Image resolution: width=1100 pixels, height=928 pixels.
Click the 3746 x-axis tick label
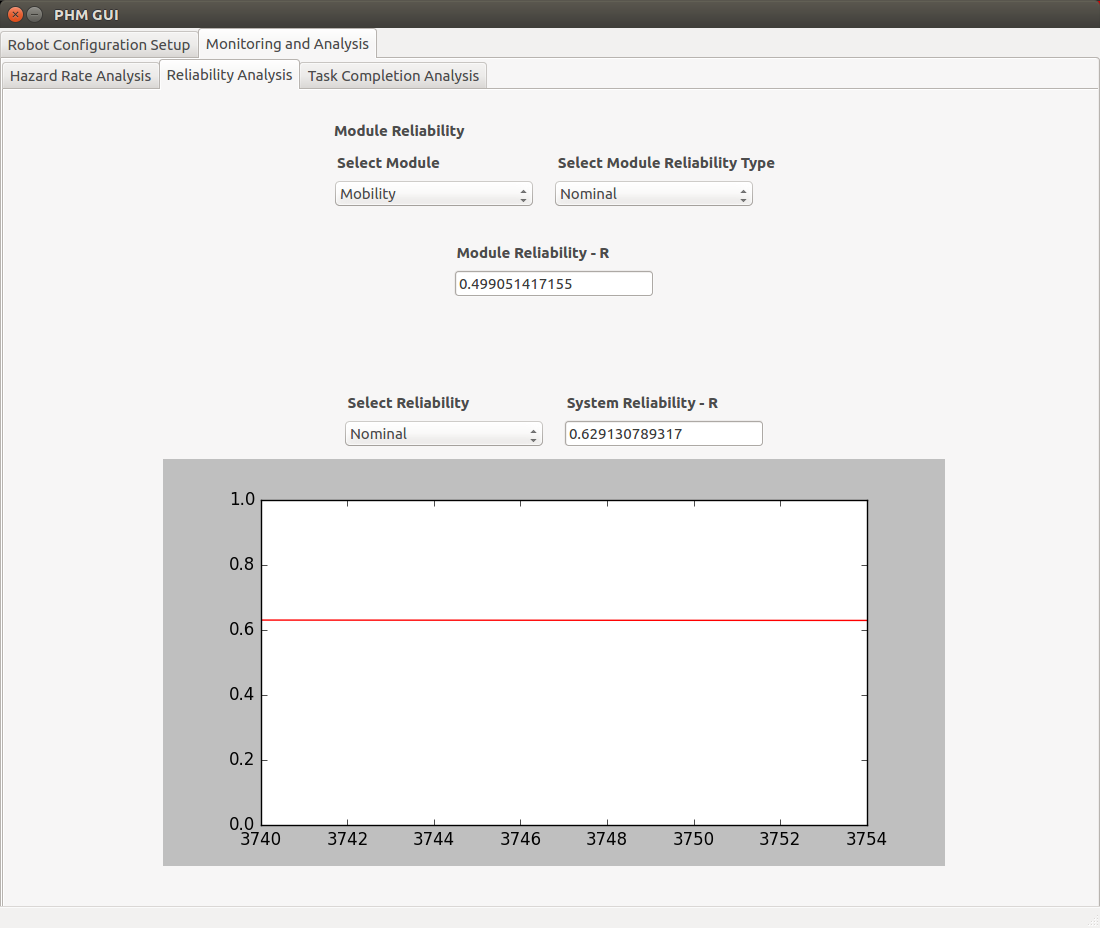point(521,839)
